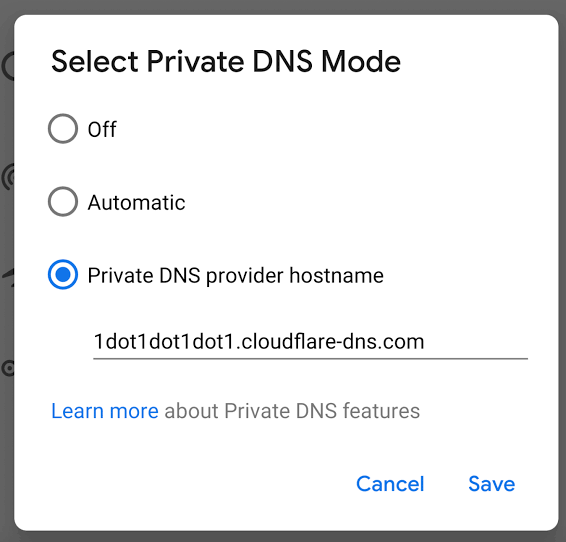The width and height of the screenshot is (566, 542).
Task: Click the partially hidden triangular signal icon behind dialog
Action: [9, 278]
